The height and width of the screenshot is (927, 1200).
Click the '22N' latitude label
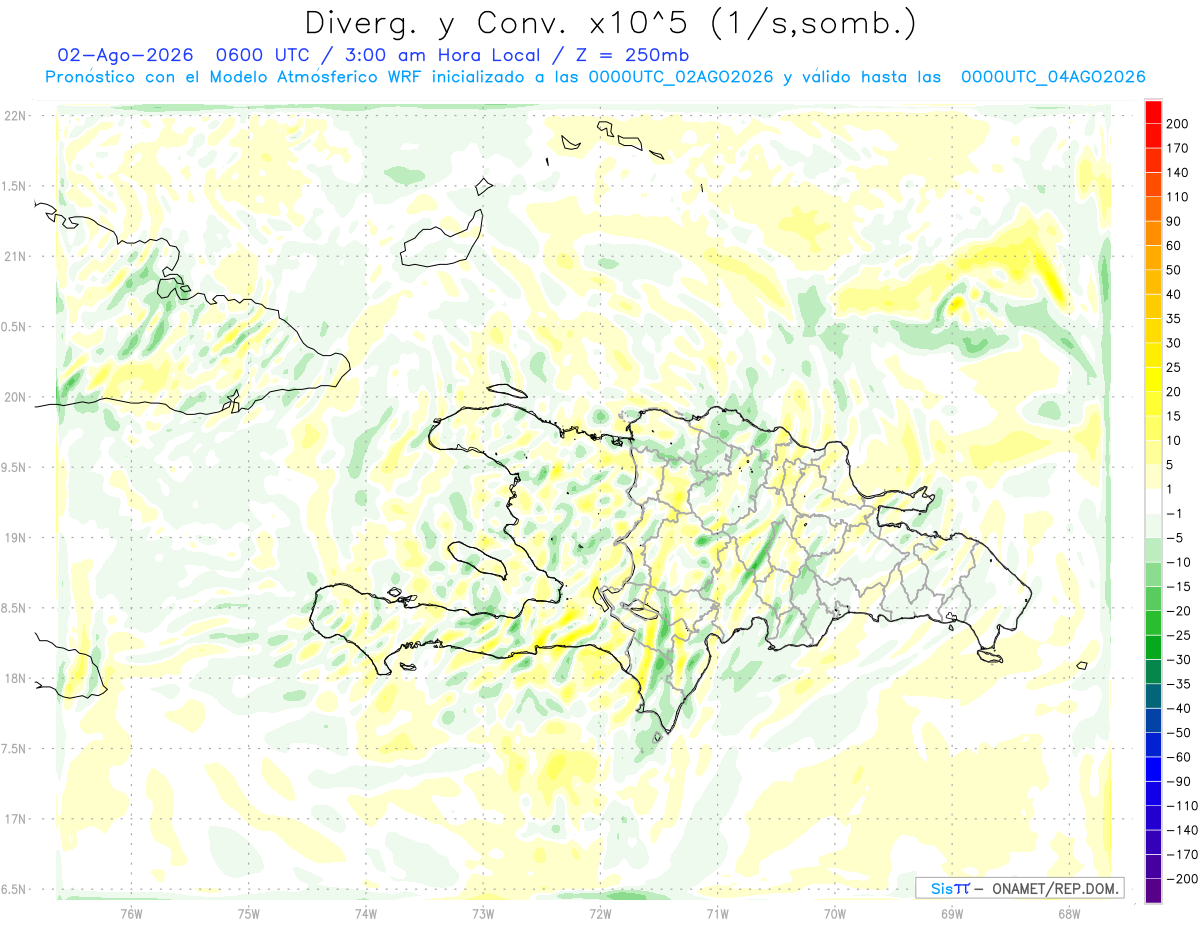(14, 116)
